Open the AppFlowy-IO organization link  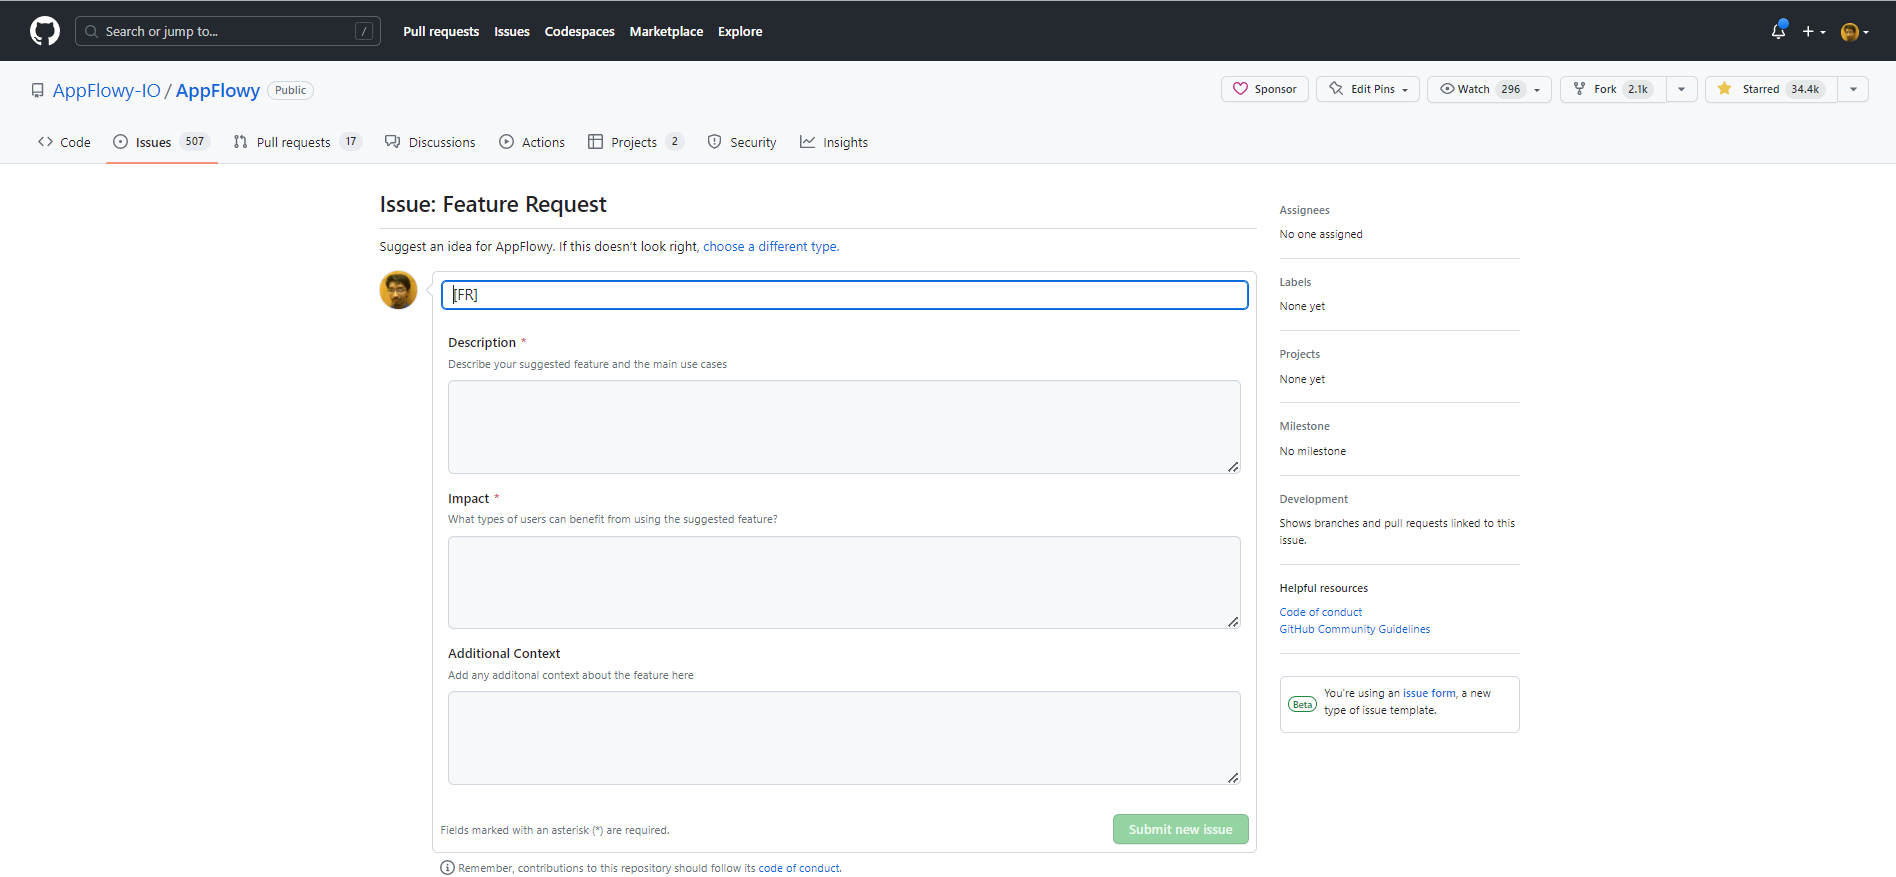(107, 91)
